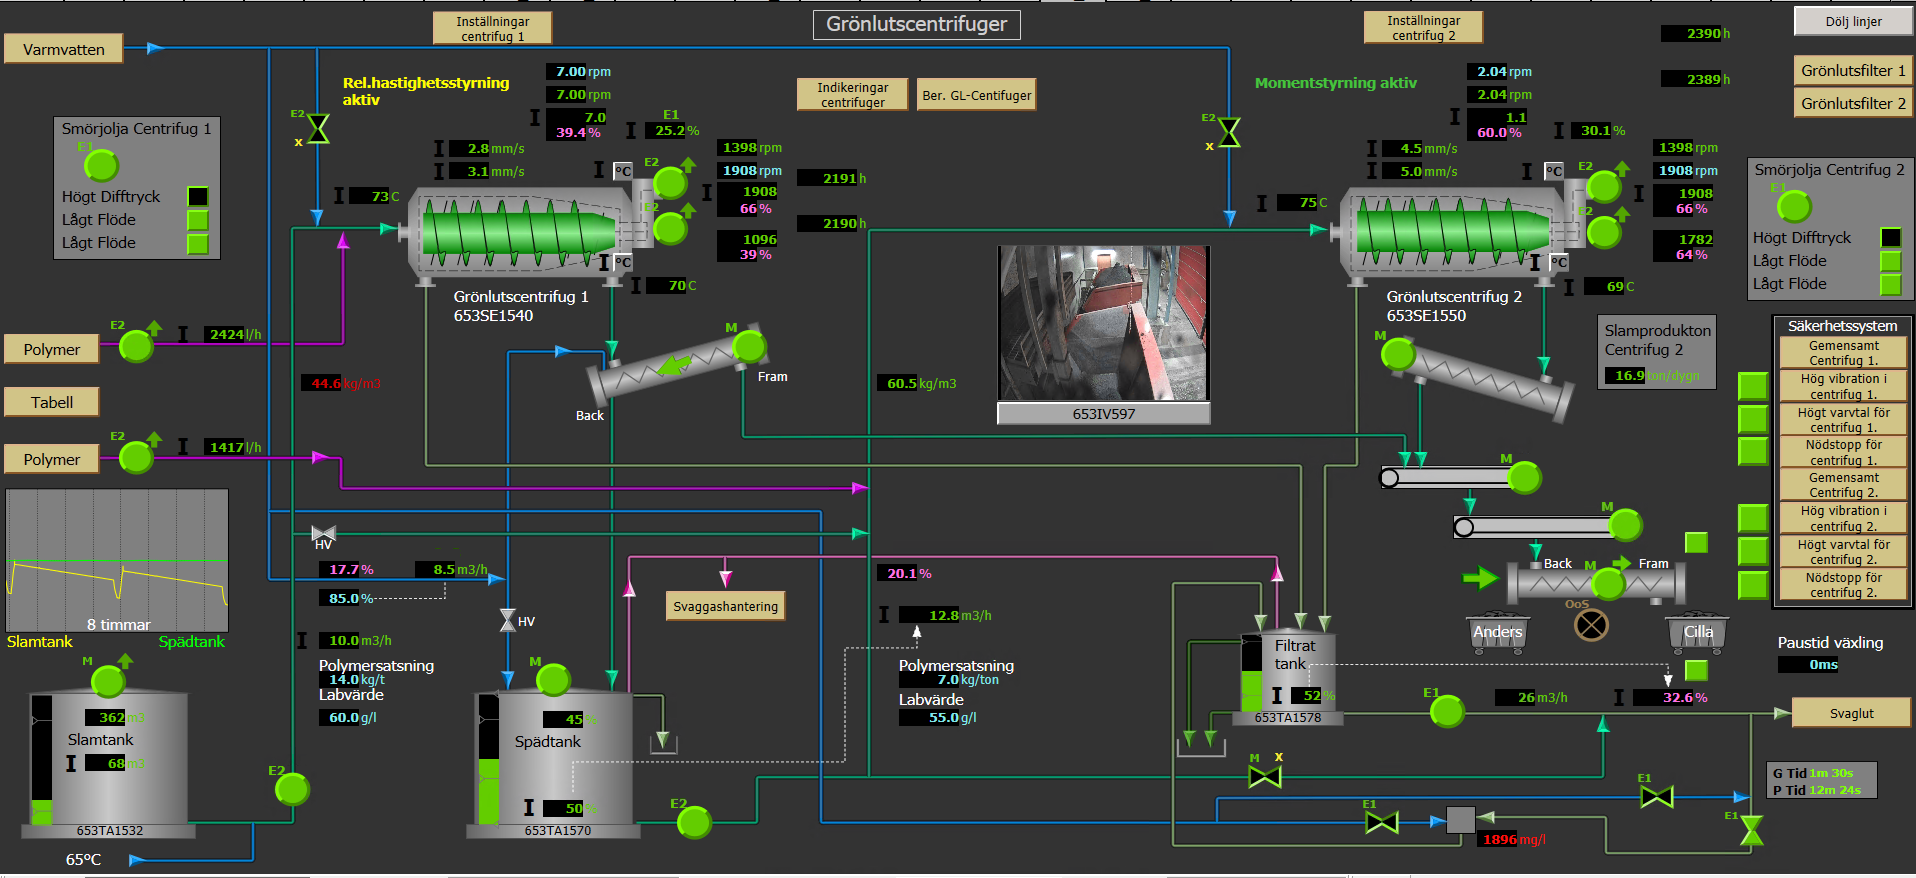The width and height of the screenshot is (1916, 878).
Task: Click the upper Polymer pump at 2424 l/h
Action: (x=136, y=347)
